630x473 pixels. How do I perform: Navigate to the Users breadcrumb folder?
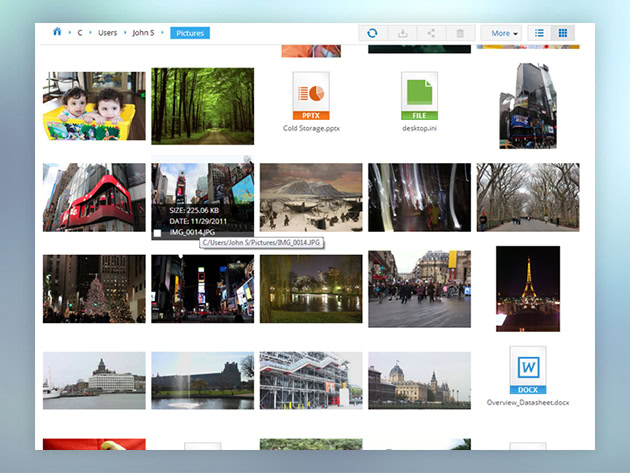click(107, 33)
